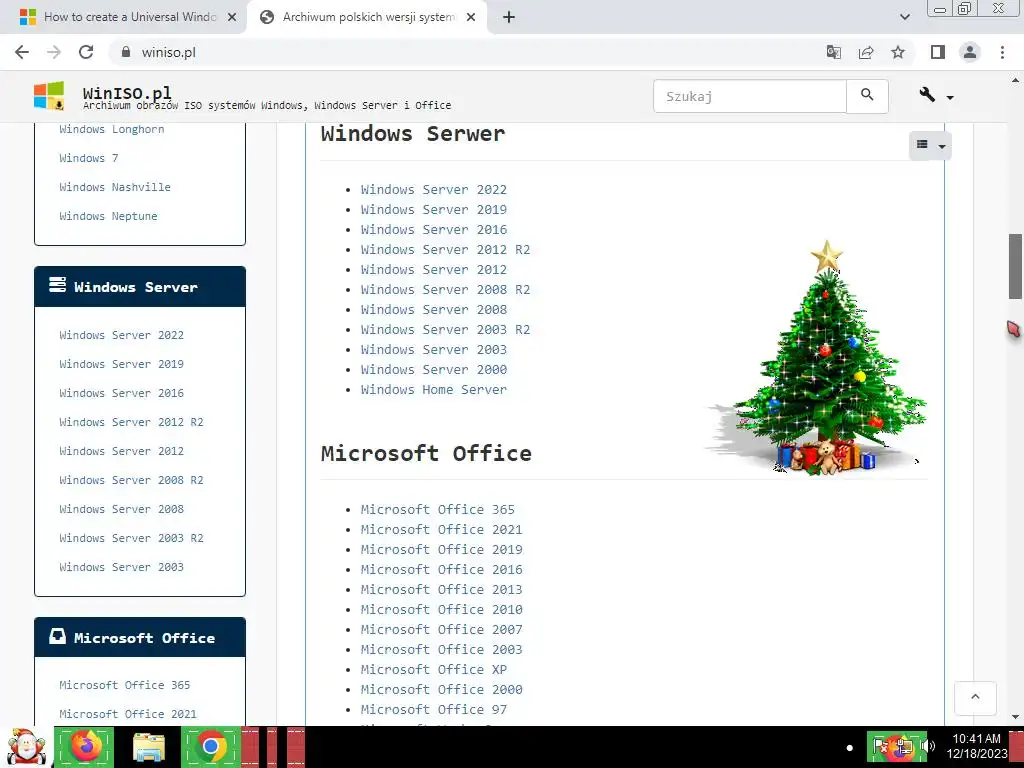Click the scroll-to-top arrow button

click(975, 697)
